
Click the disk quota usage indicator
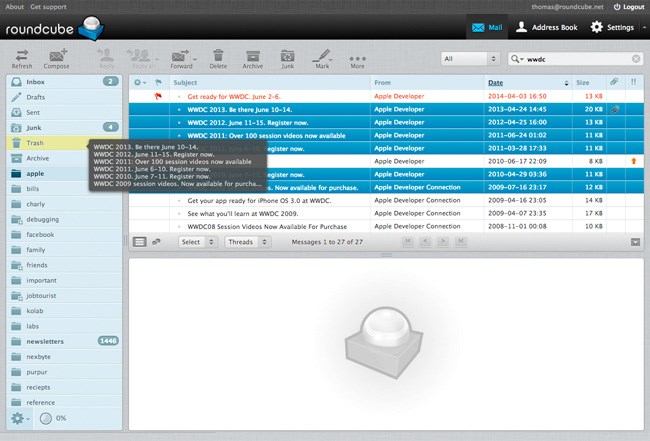pos(54,418)
